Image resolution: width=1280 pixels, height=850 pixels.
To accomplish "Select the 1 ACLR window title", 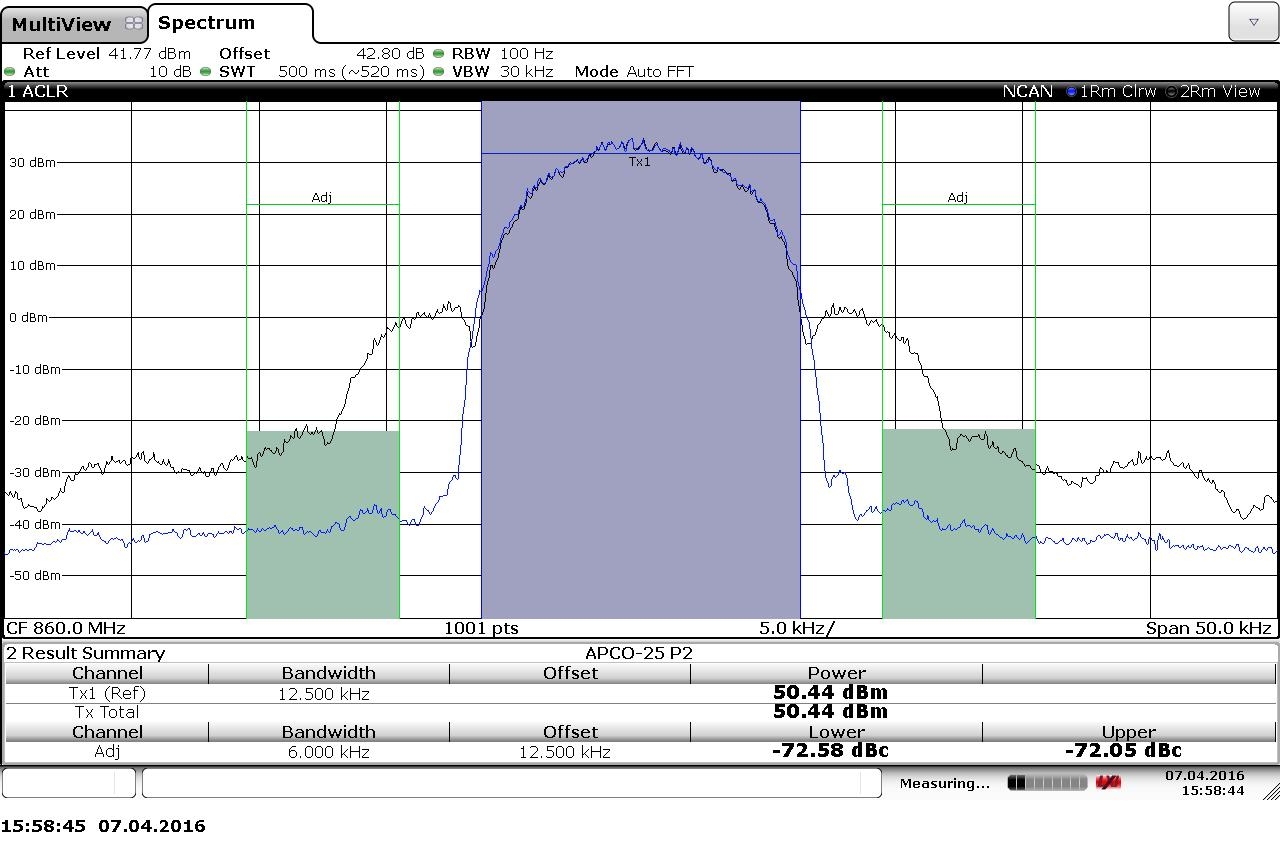I will (38, 91).
